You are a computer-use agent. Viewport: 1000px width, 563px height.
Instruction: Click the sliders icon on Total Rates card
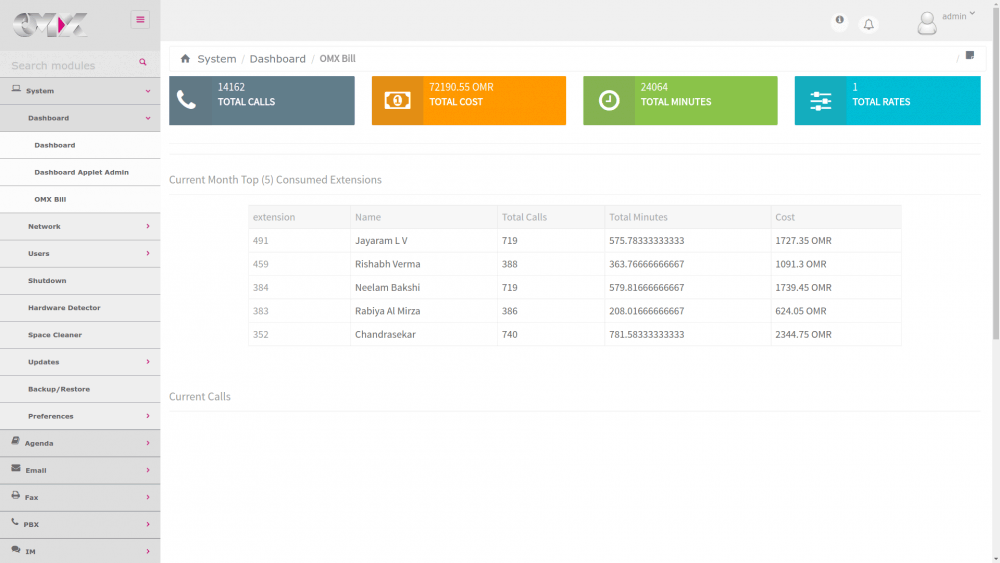coord(820,100)
